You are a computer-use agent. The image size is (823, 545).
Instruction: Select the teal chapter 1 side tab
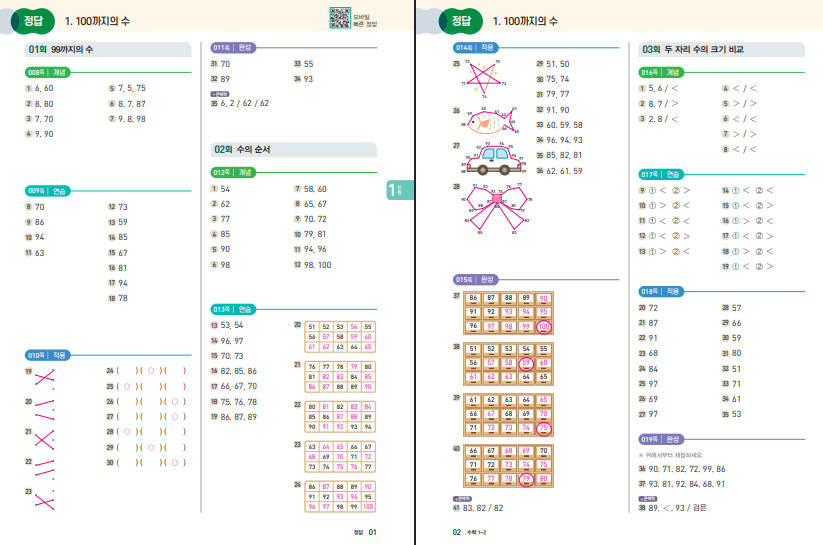click(x=400, y=190)
